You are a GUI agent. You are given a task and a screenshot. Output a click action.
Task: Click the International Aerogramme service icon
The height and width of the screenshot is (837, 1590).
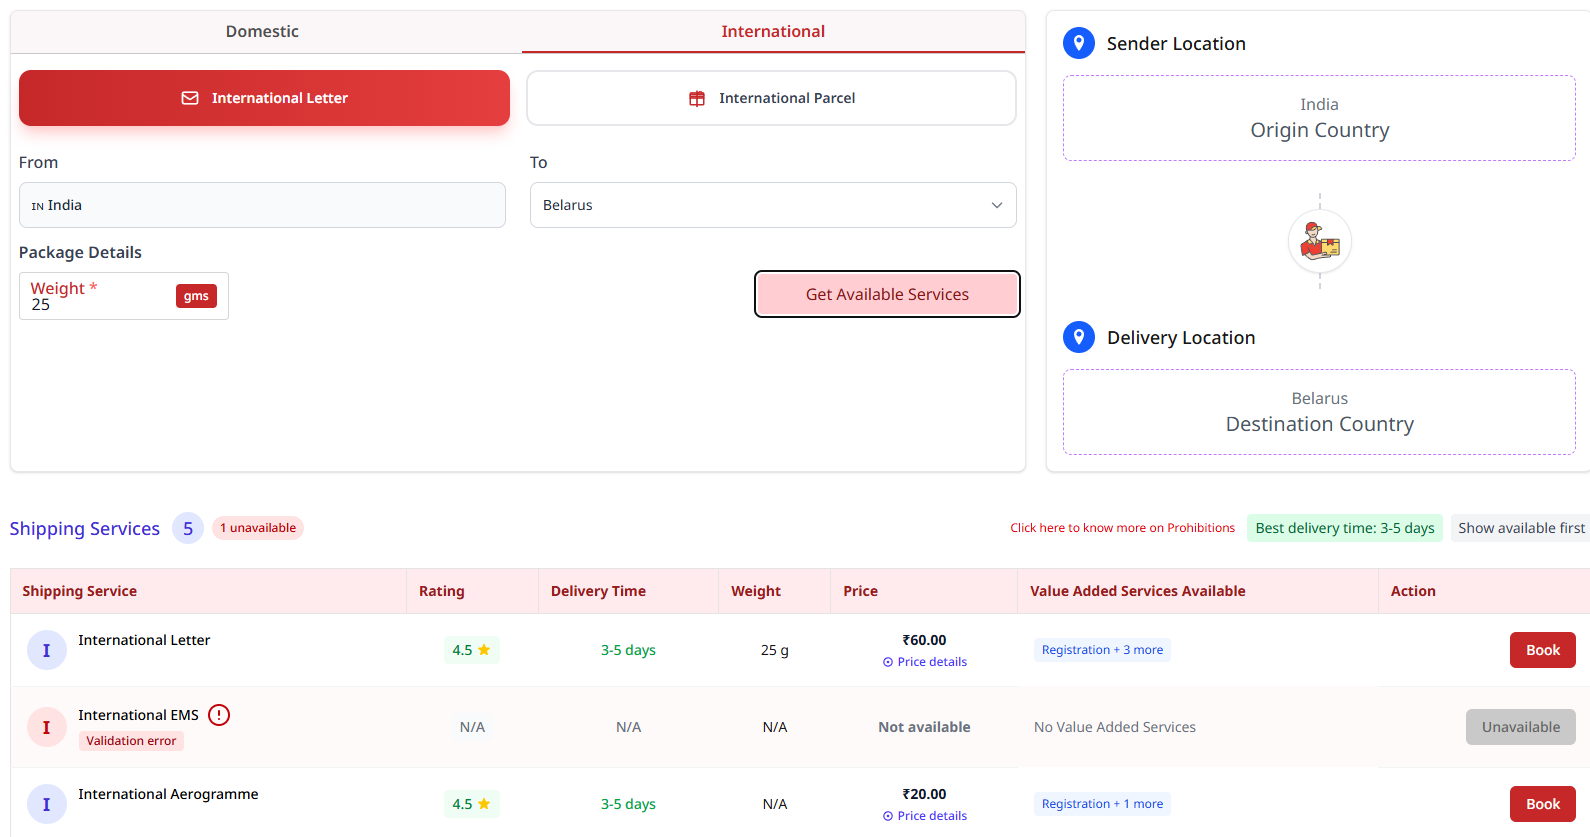pyautogui.click(x=46, y=804)
